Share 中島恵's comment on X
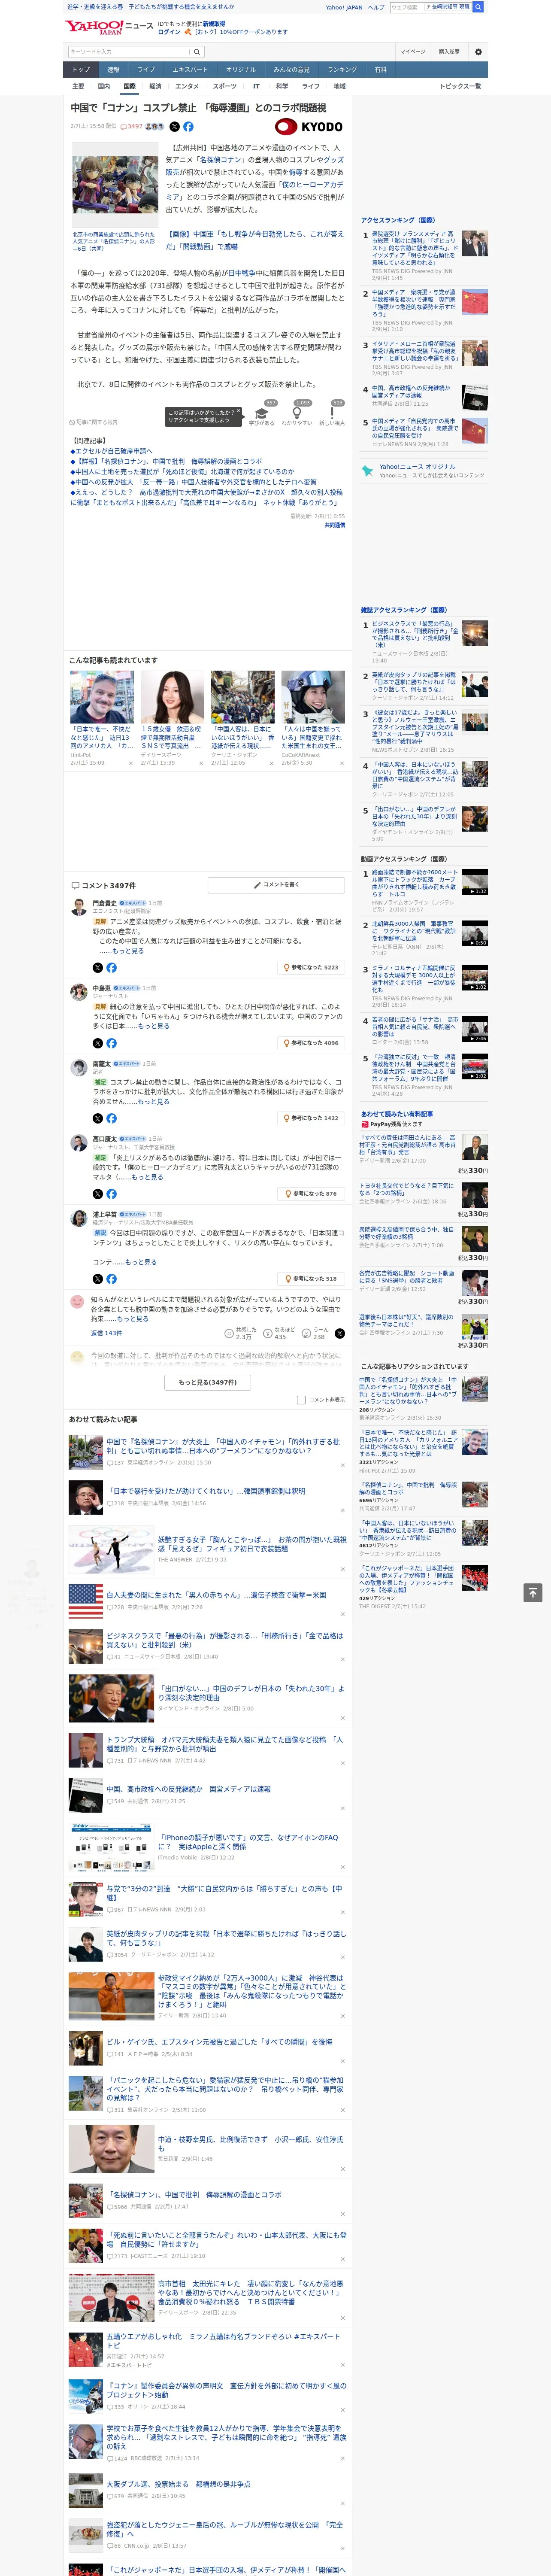 (x=97, y=1043)
